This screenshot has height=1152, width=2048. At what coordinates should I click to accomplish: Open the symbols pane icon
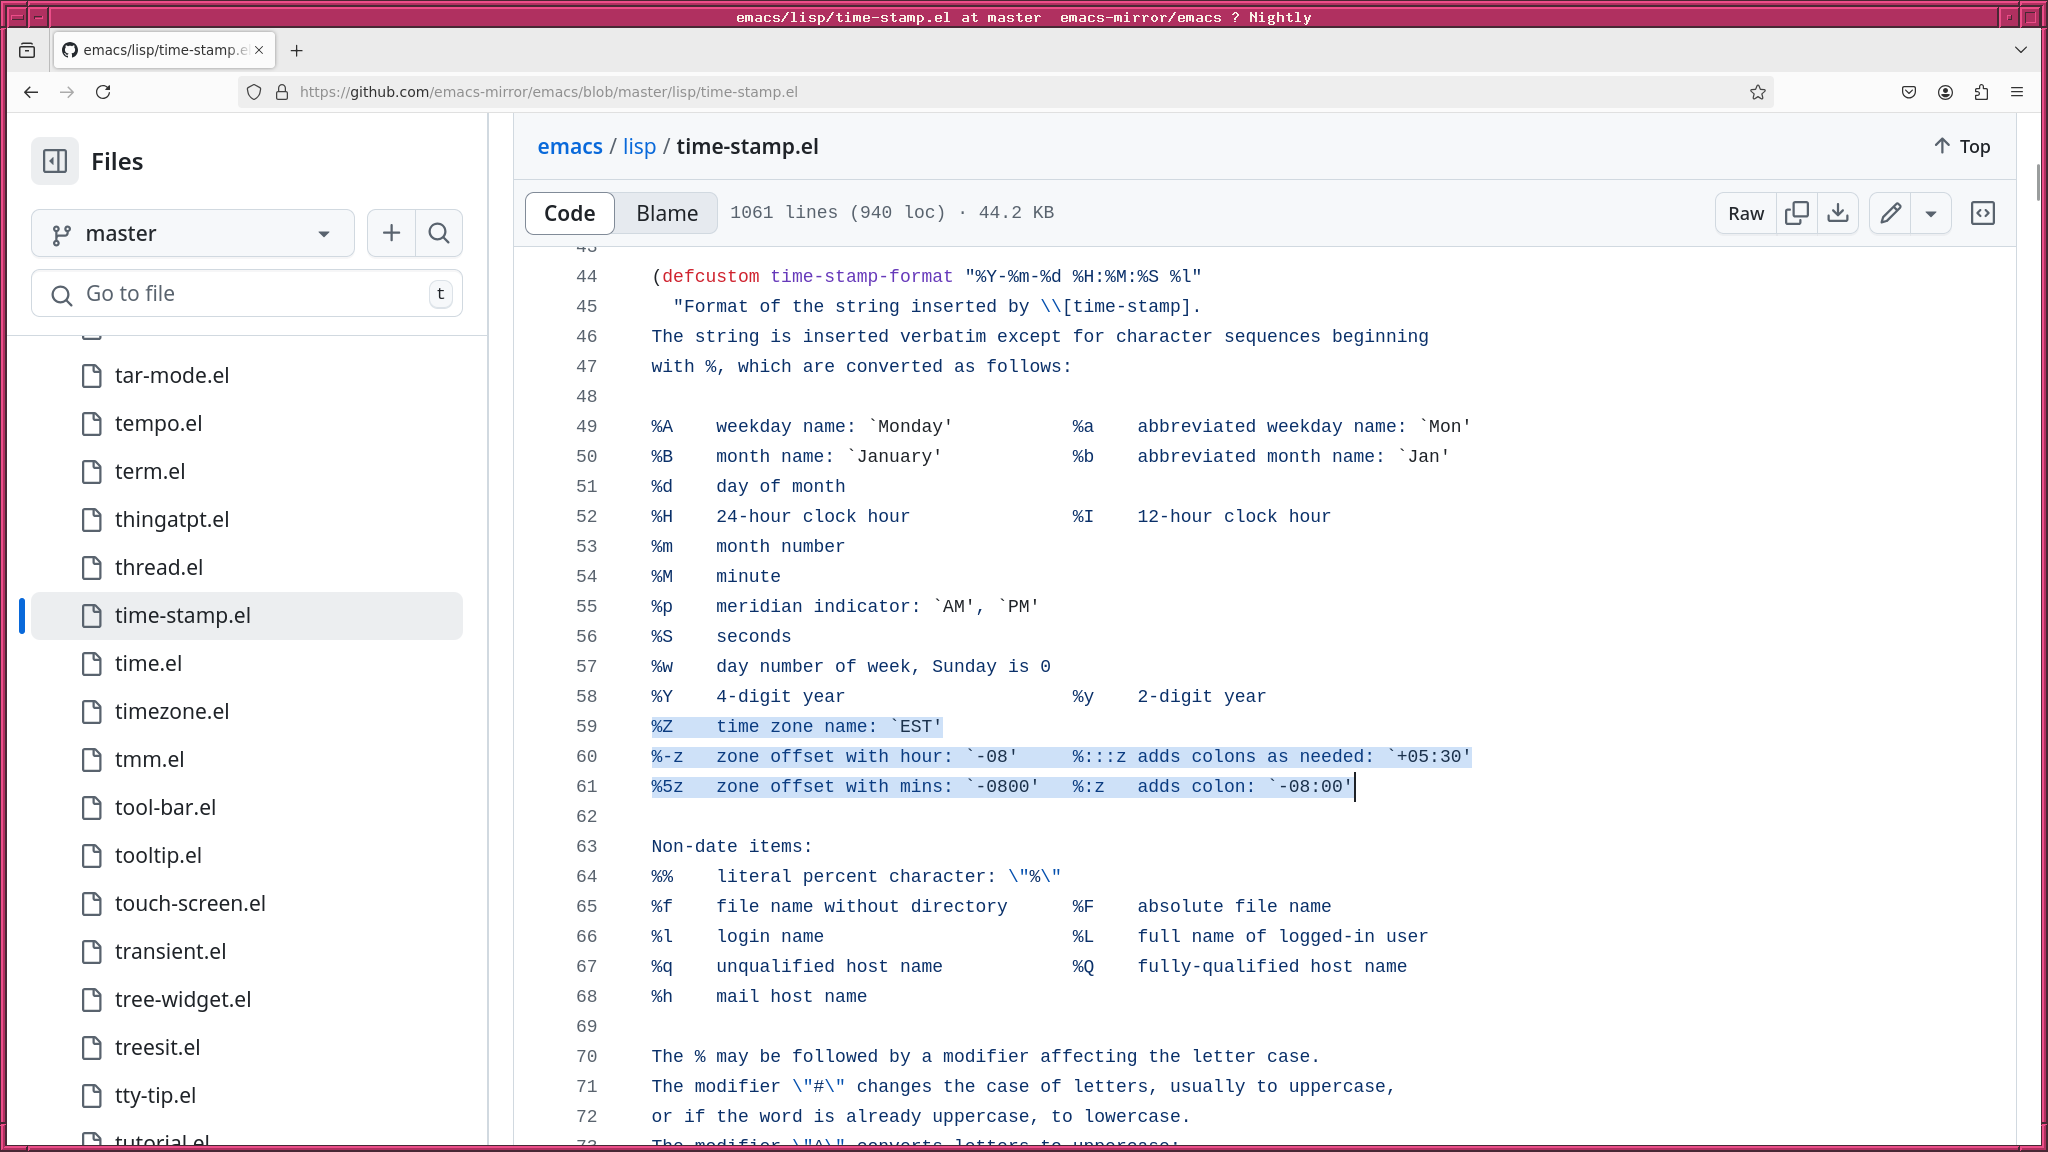click(1982, 213)
